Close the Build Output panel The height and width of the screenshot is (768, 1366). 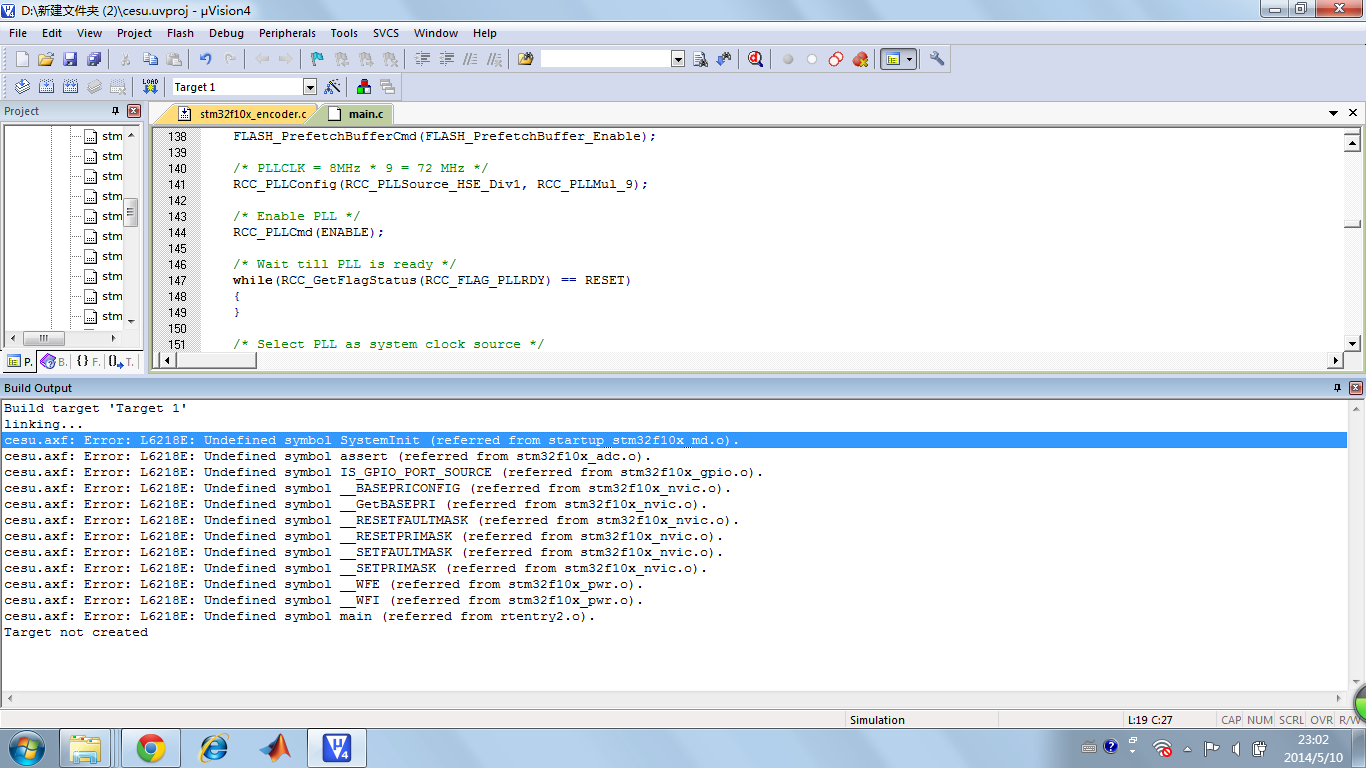click(1356, 388)
